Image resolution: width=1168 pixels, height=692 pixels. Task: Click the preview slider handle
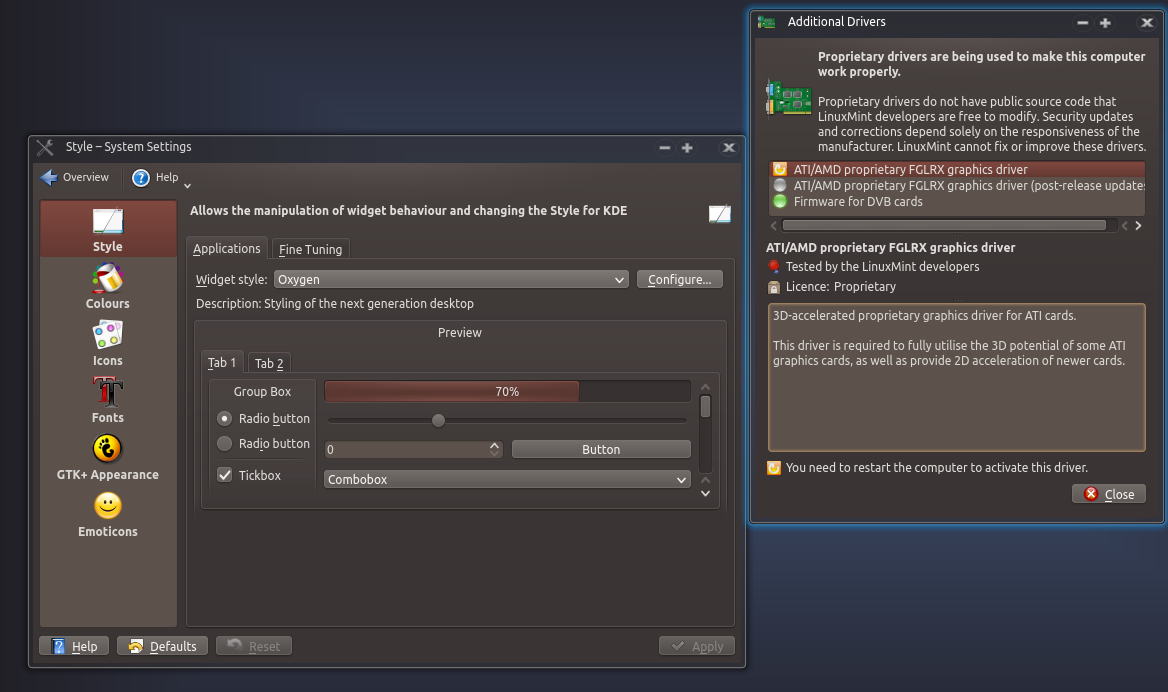439,420
